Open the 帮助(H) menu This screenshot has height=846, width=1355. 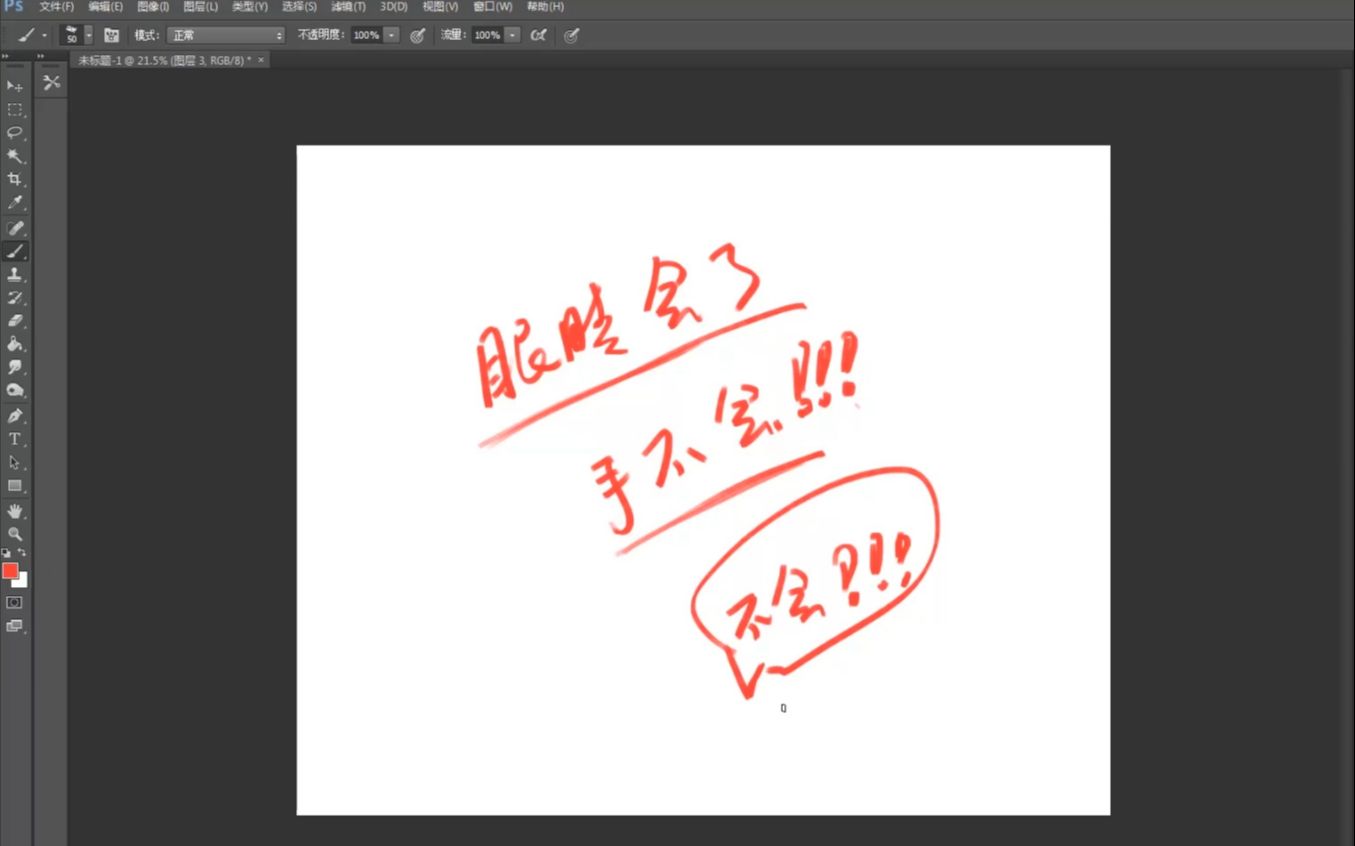[x=545, y=7]
